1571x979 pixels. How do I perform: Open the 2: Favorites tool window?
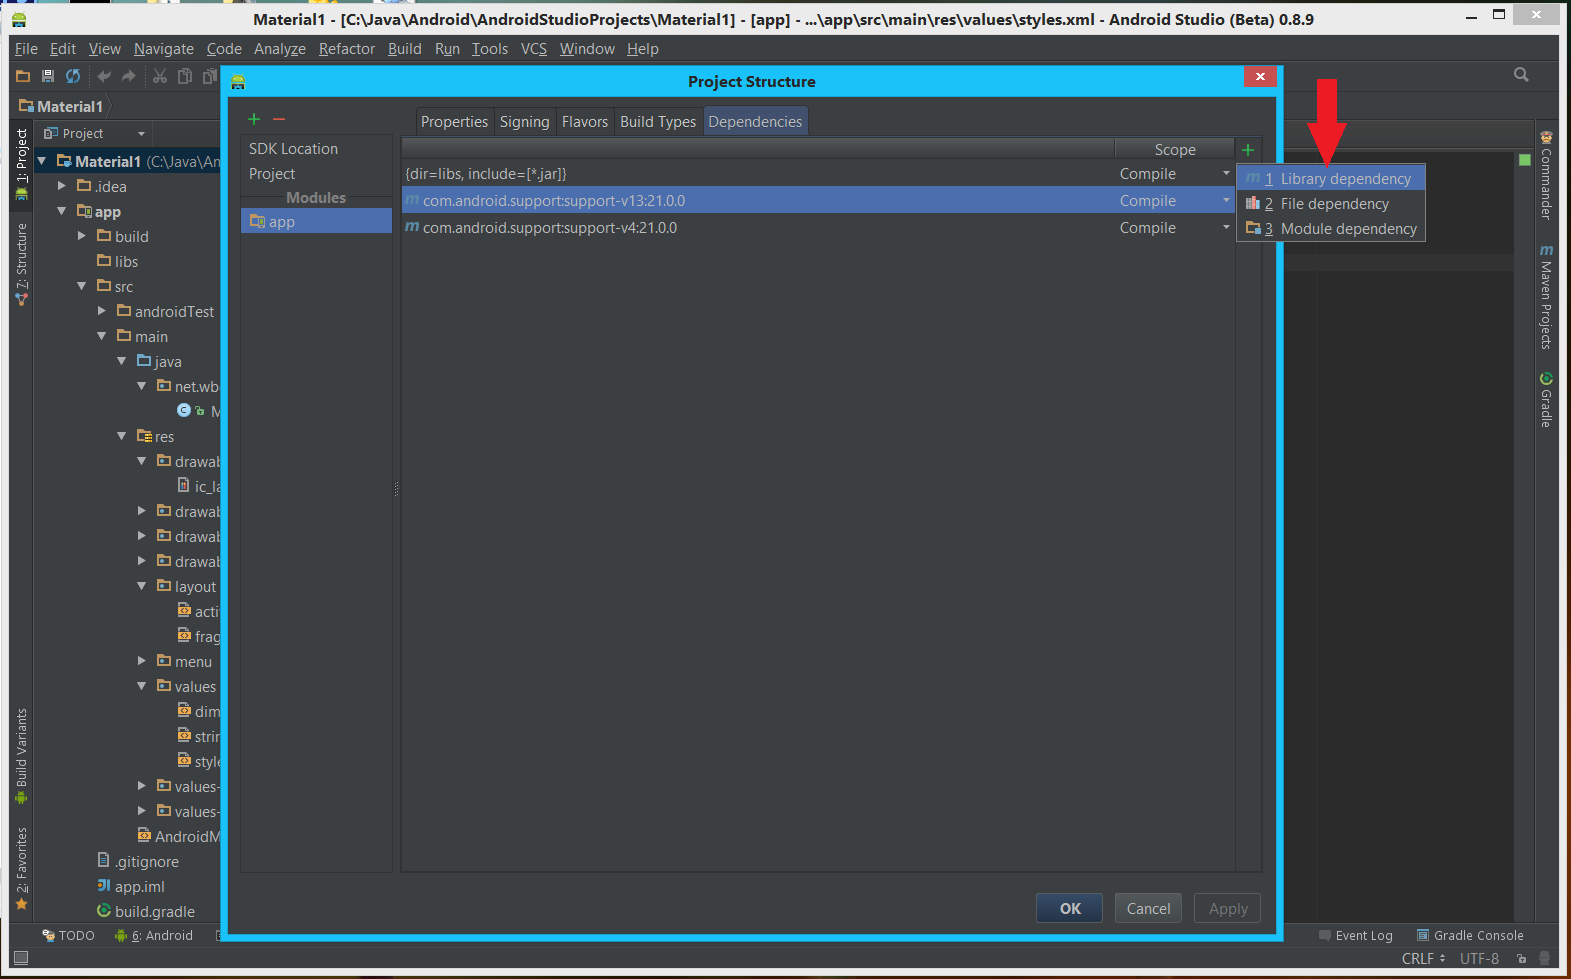point(21,868)
